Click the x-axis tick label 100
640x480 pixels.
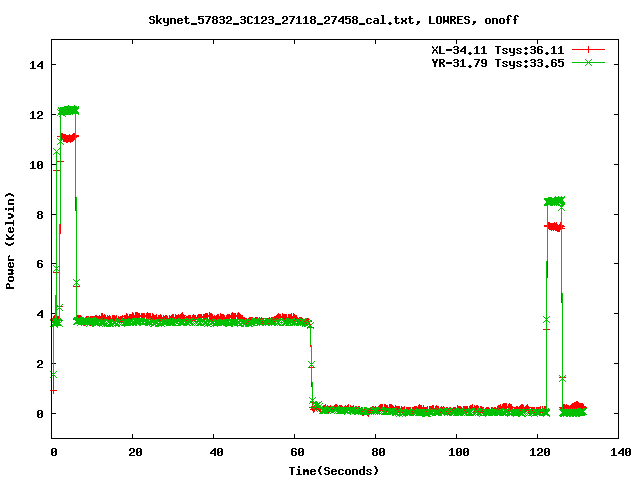tap(458, 452)
